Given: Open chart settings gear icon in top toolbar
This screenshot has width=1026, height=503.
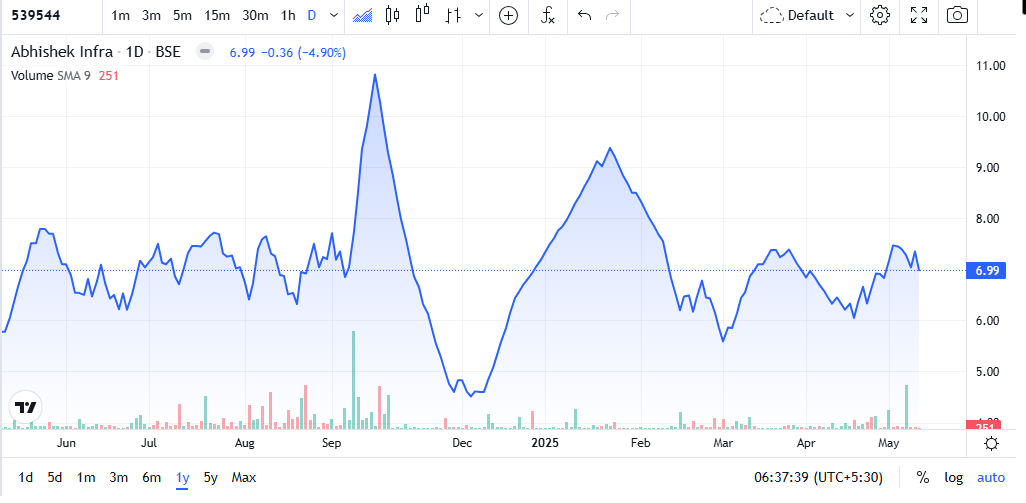Looking at the screenshot, I should coord(880,16).
